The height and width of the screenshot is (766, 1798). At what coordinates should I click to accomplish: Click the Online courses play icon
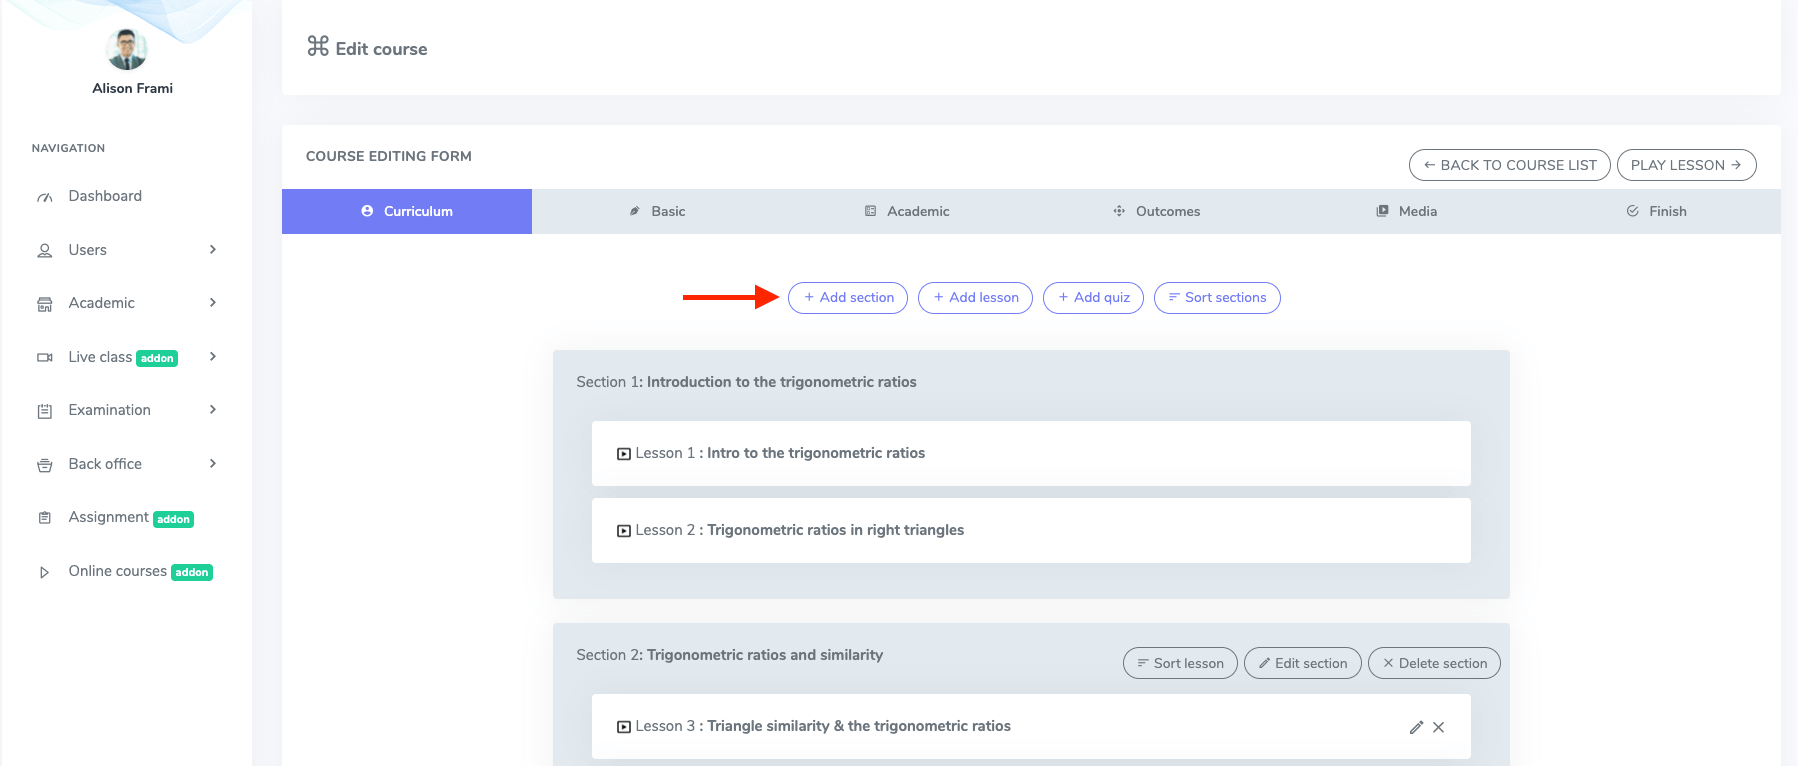pos(44,572)
